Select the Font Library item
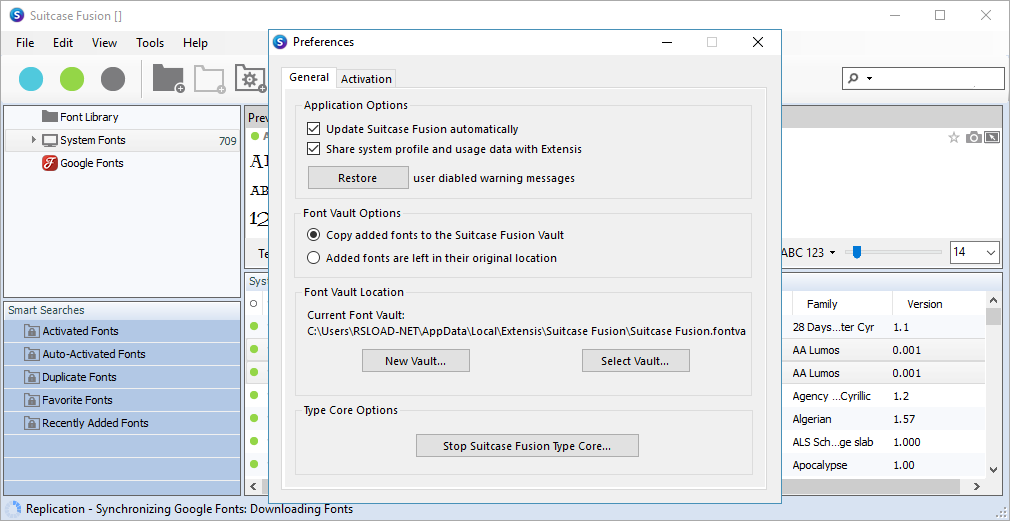The width and height of the screenshot is (1010, 521). pyautogui.click(x=89, y=117)
